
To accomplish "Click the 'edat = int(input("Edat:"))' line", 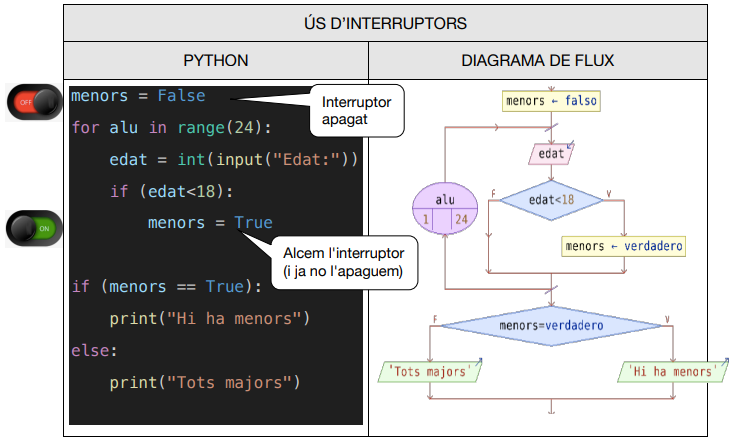I will (233, 160).
